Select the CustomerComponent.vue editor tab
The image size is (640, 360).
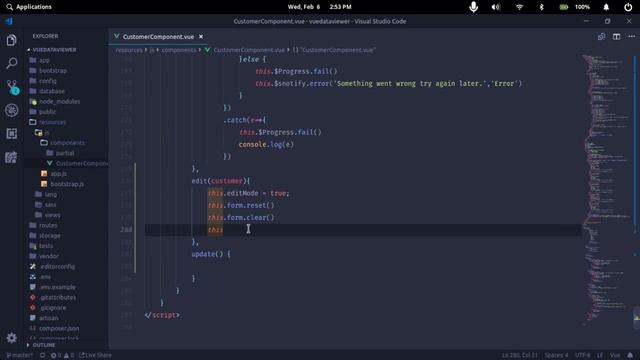[158, 37]
